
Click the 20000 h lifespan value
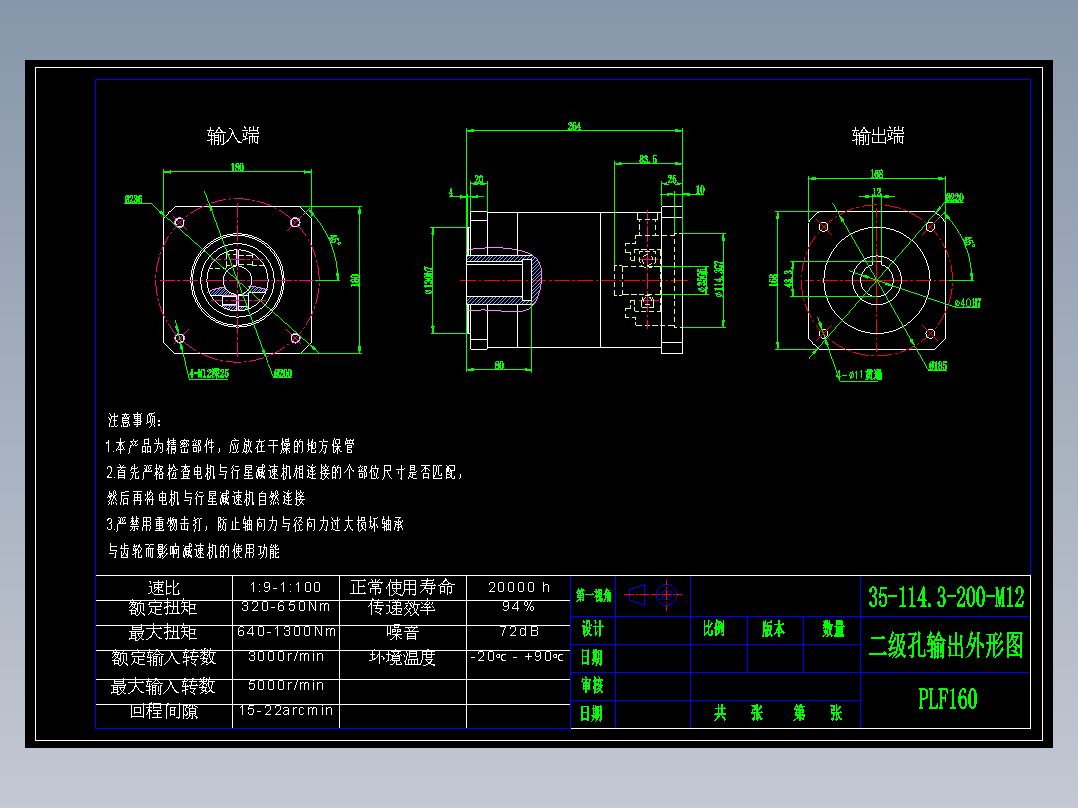517,588
